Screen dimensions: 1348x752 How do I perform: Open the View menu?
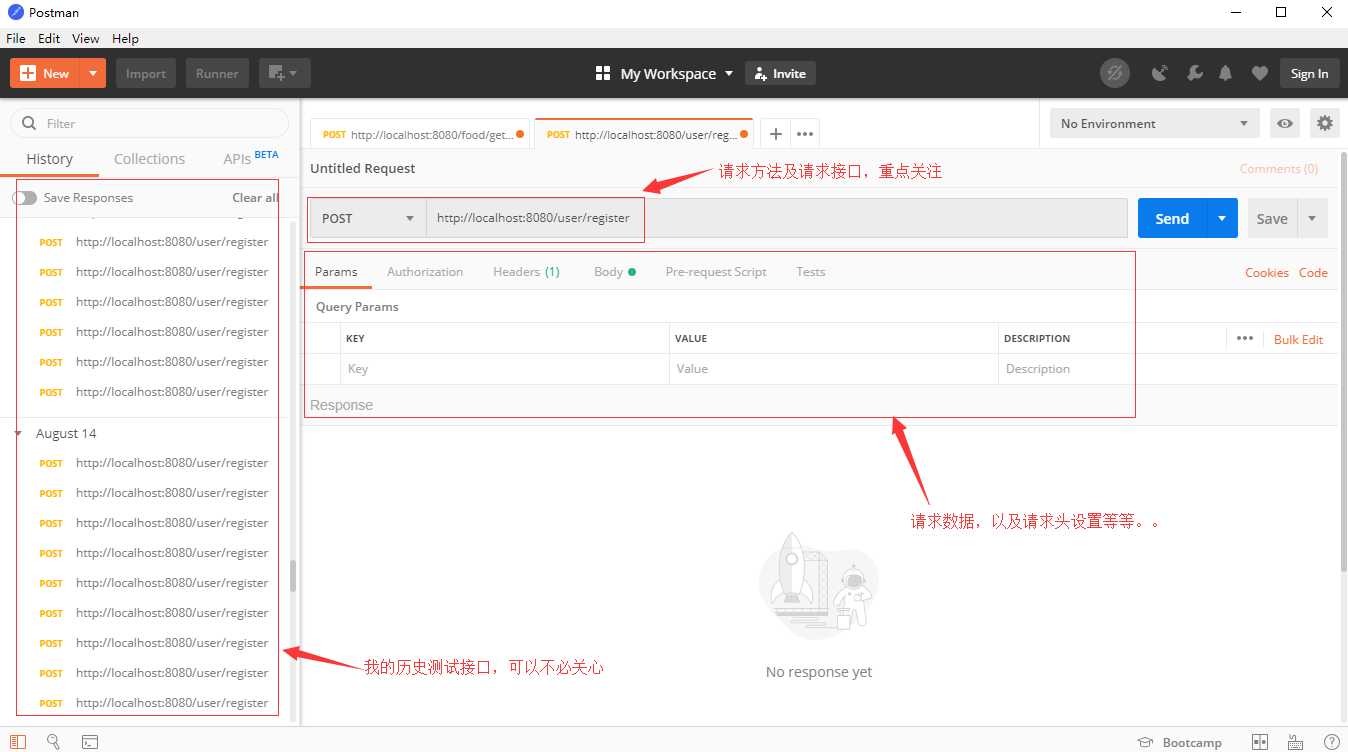(x=86, y=38)
